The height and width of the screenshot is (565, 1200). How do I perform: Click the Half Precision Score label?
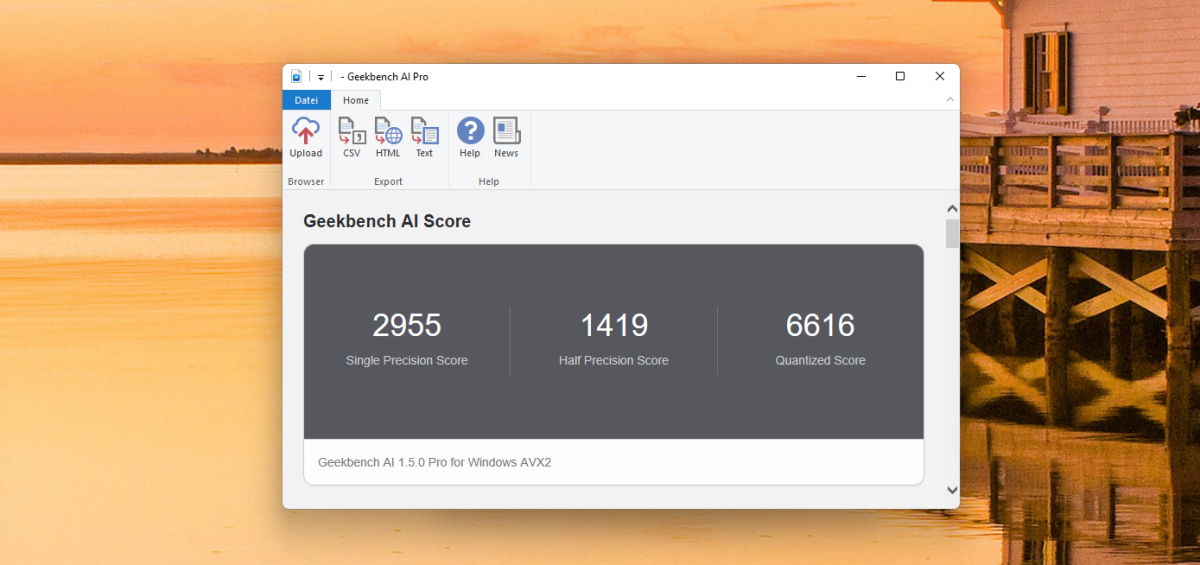pos(614,360)
